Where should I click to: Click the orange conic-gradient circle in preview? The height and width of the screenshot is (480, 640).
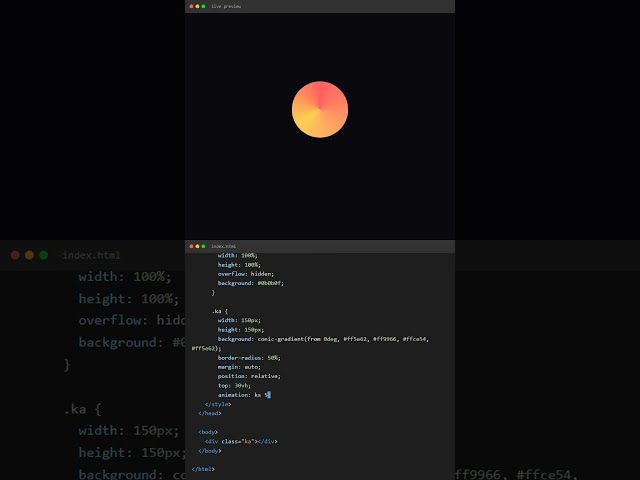pos(320,109)
